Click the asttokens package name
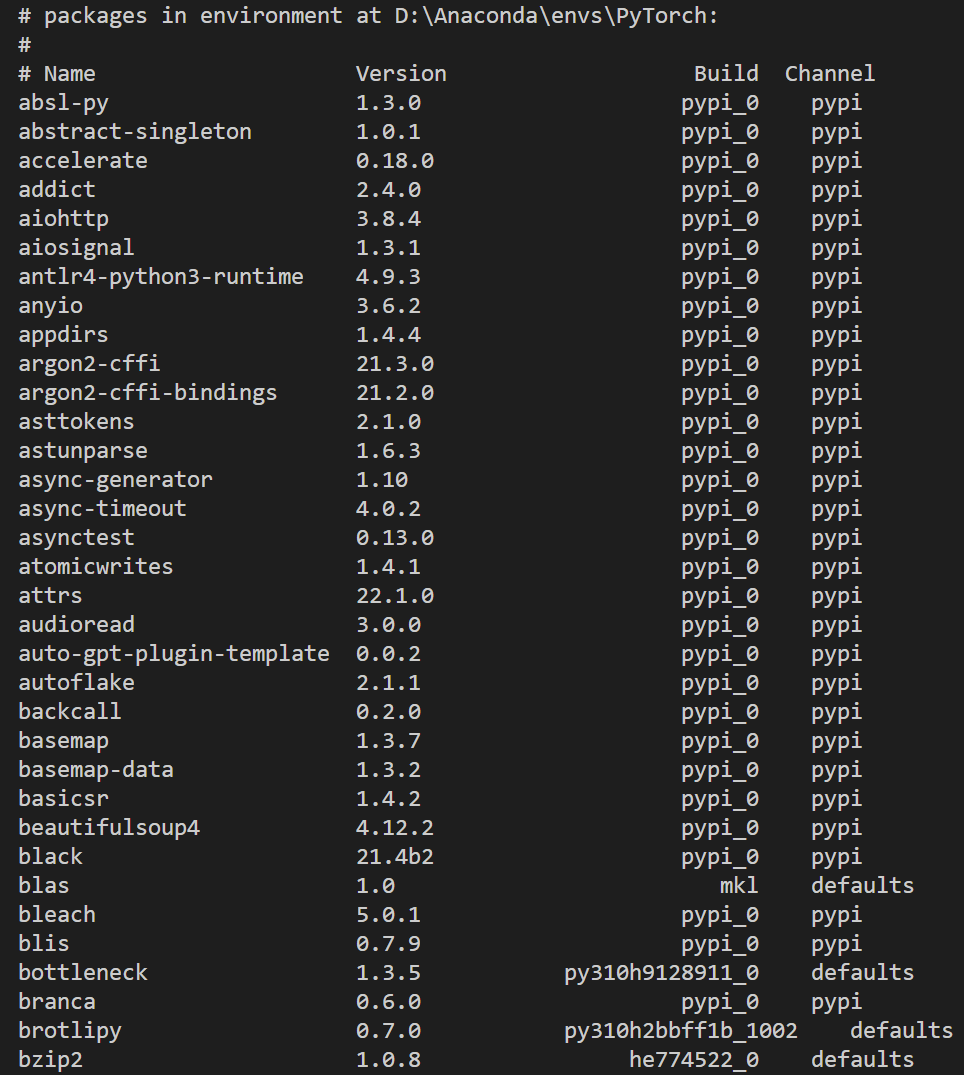Image resolution: width=964 pixels, height=1075 pixels. pyautogui.click(x=76, y=422)
